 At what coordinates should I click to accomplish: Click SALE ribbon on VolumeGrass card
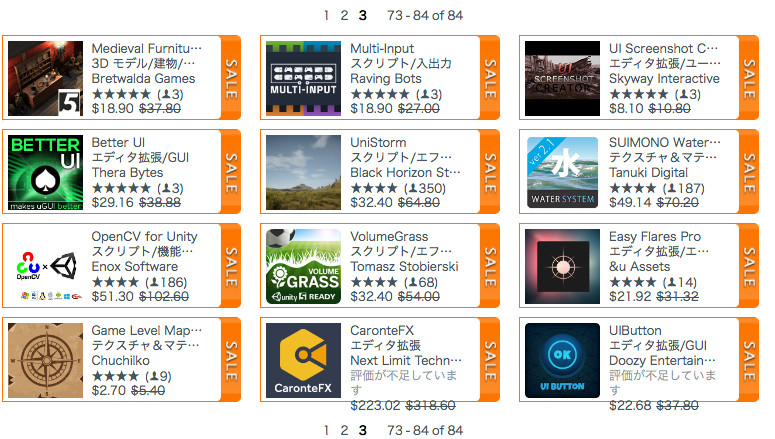(489, 266)
